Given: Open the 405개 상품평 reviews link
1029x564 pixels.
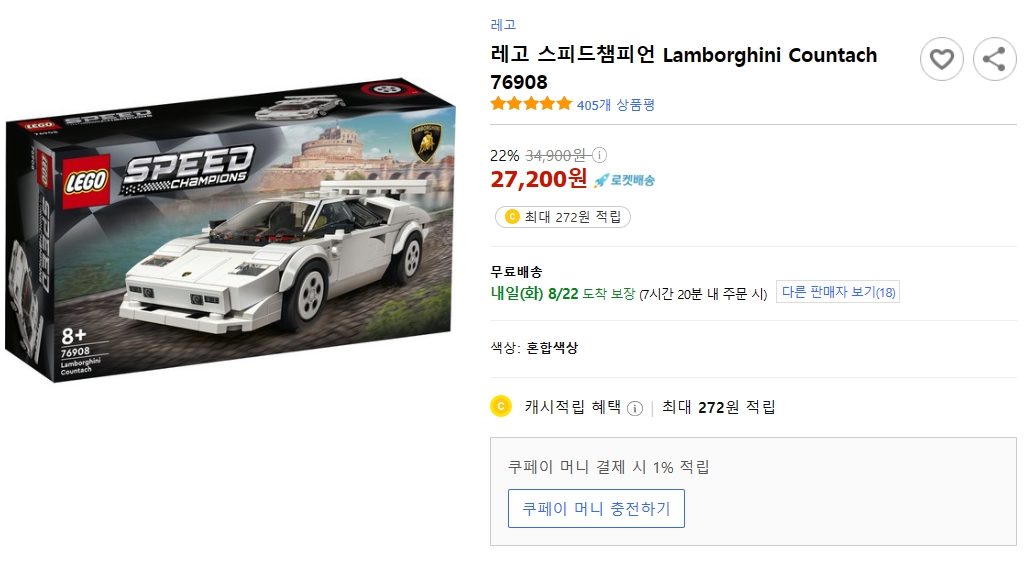Looking at the screenshot, I should point(616,104).
